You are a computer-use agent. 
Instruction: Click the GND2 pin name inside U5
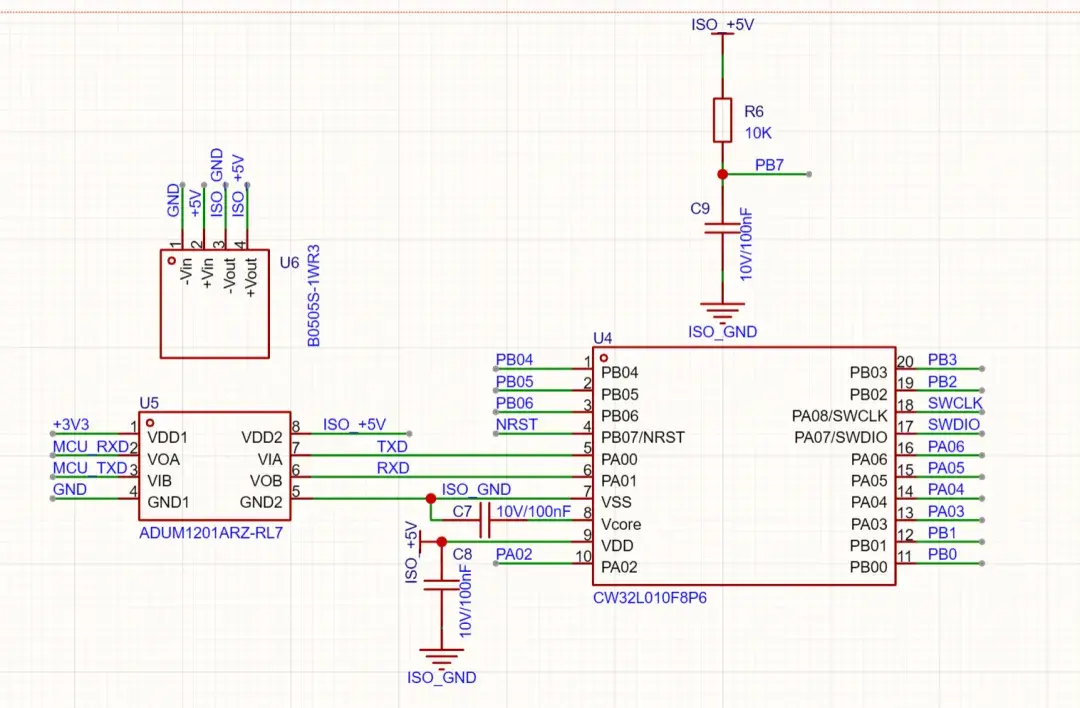[261, 502]
